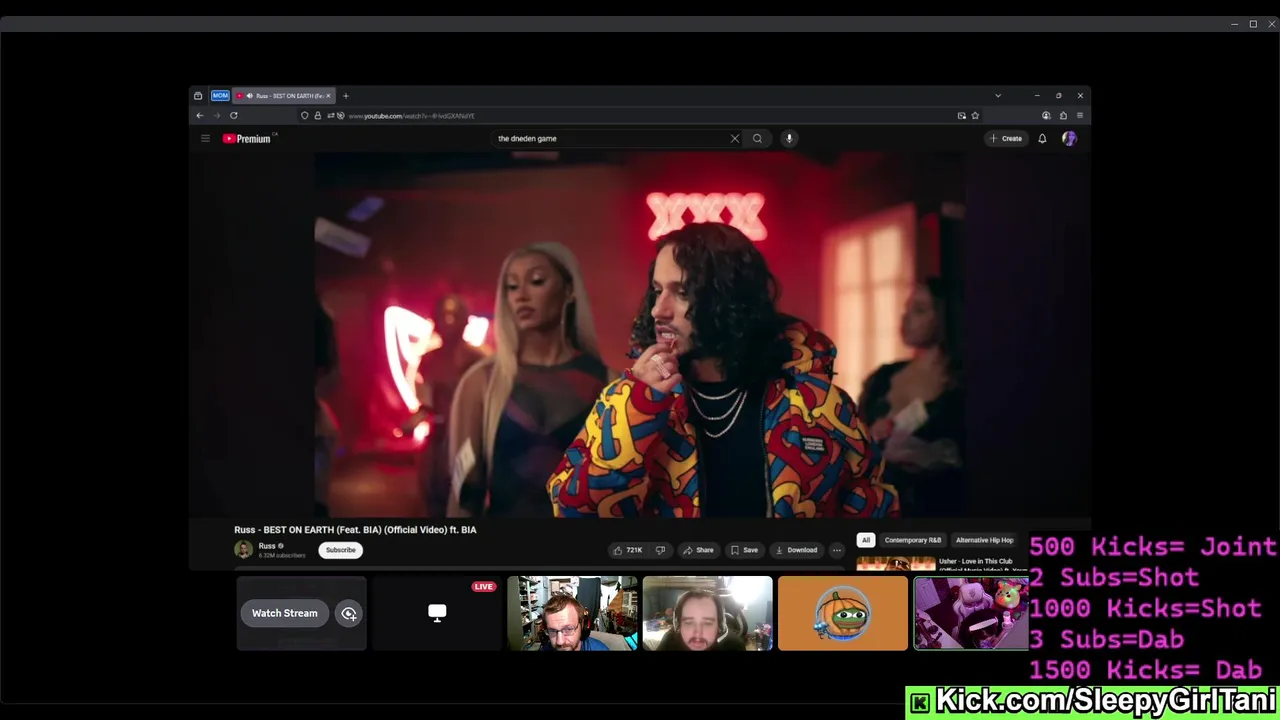Image resolution: width=1280 pixels, height=720 pixels.
Task: Open the Russ channel avatar
Action: click(243, 550)
